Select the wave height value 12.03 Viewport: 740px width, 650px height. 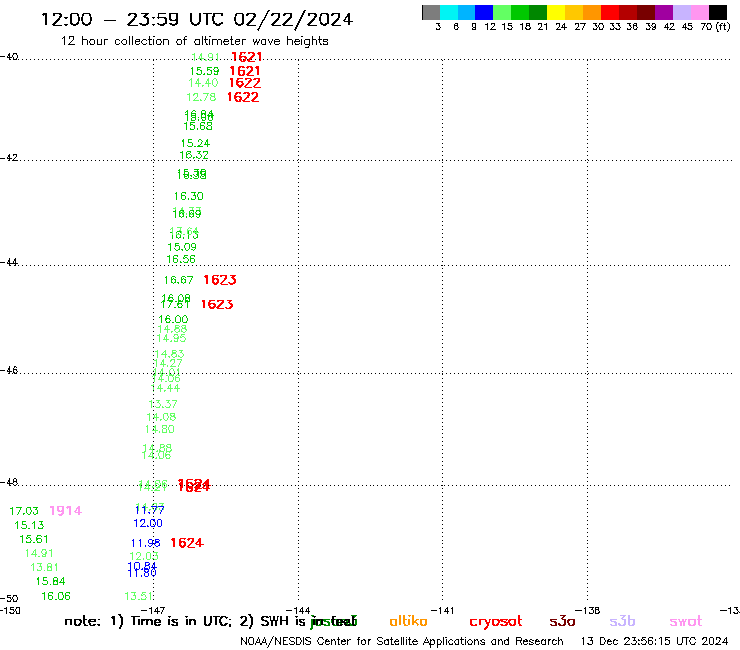[144, 557]
